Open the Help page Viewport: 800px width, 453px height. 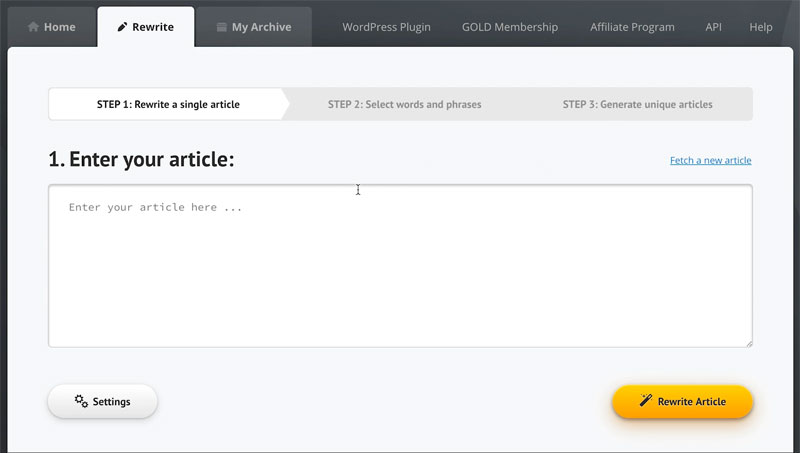761,27
